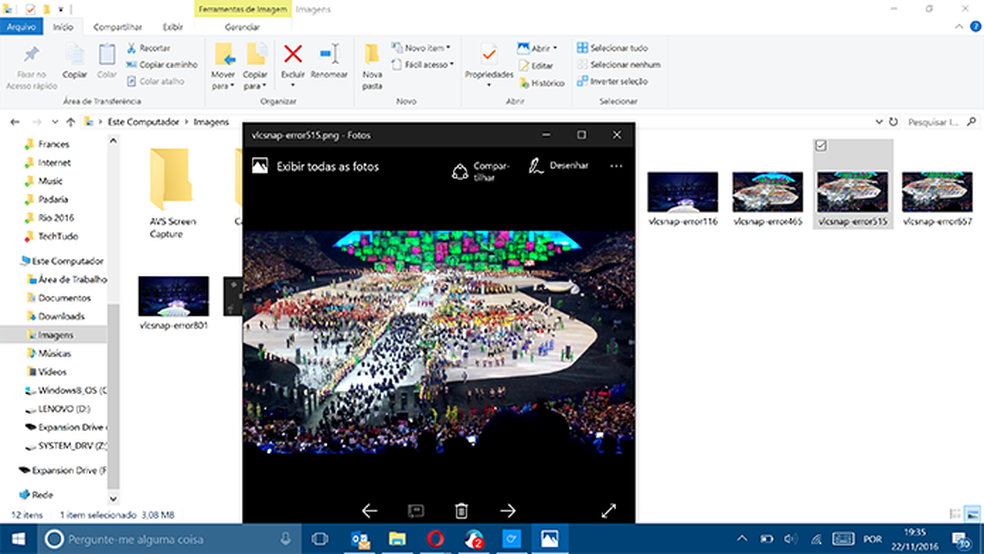The image size is (984, 554).
Task: Enter fullscreen with the diagonal arrows icon
Action: point(609,511)
